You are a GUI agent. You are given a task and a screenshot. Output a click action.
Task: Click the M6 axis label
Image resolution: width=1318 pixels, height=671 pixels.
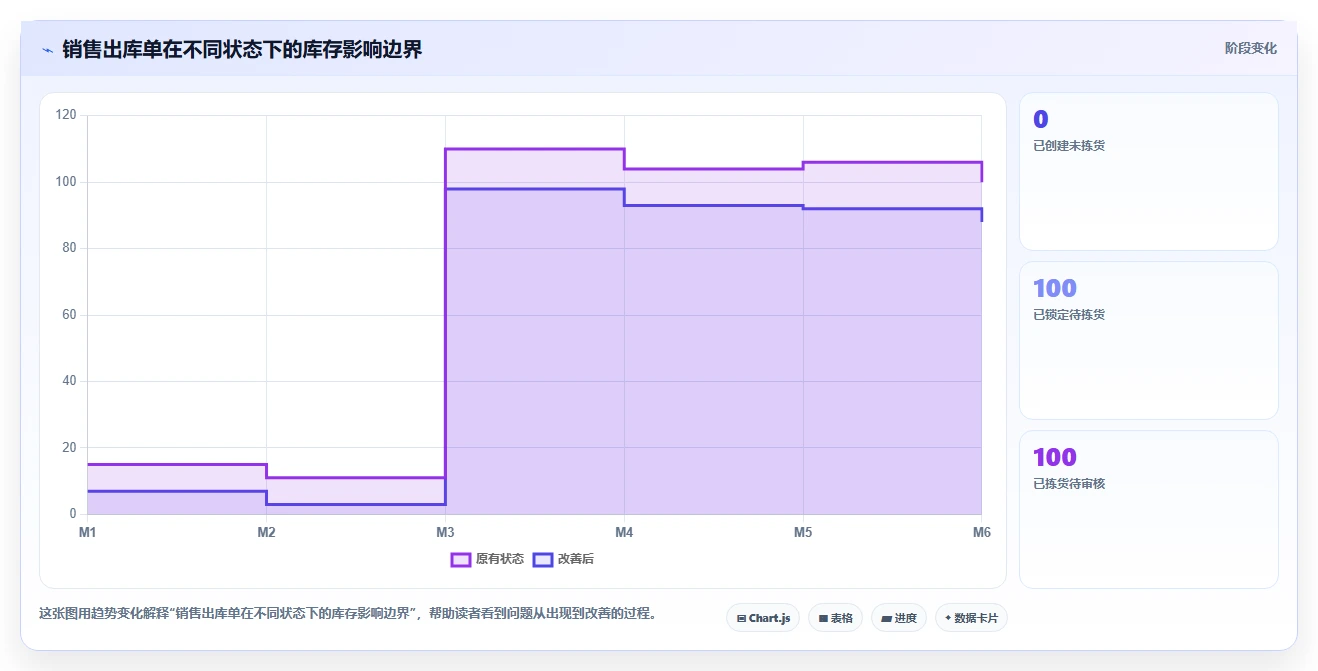[x=981, y=532]
